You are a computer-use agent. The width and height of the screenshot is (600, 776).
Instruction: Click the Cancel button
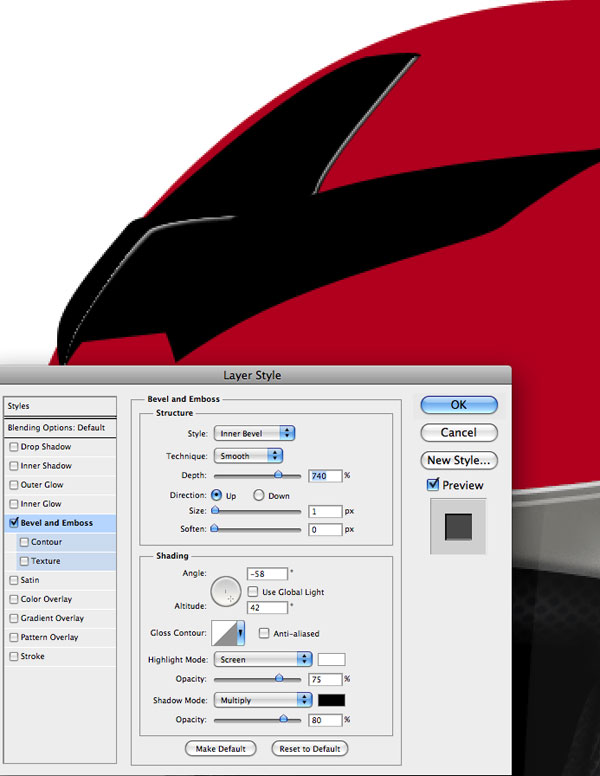click(459, 433)
